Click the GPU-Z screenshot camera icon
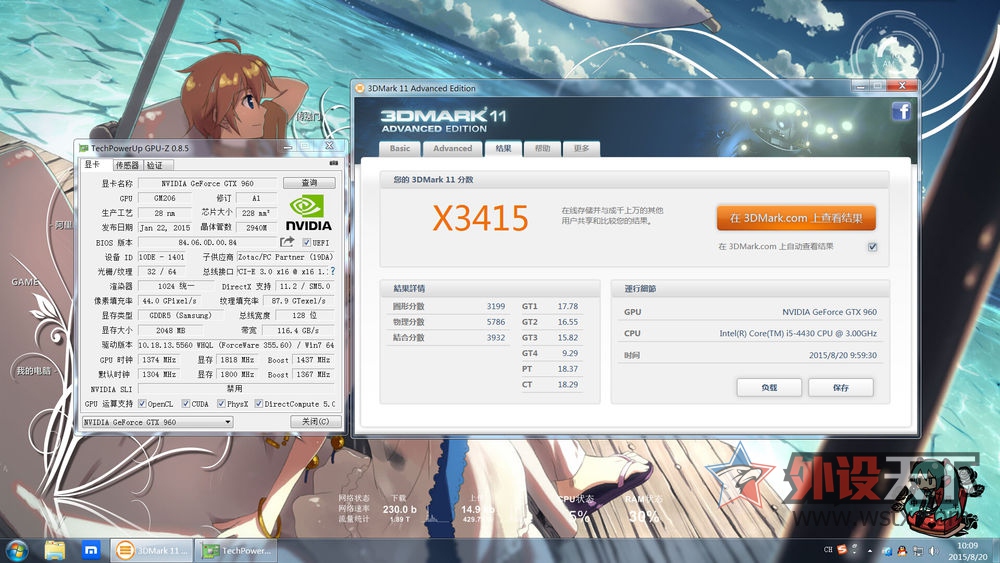 point(334,163)
